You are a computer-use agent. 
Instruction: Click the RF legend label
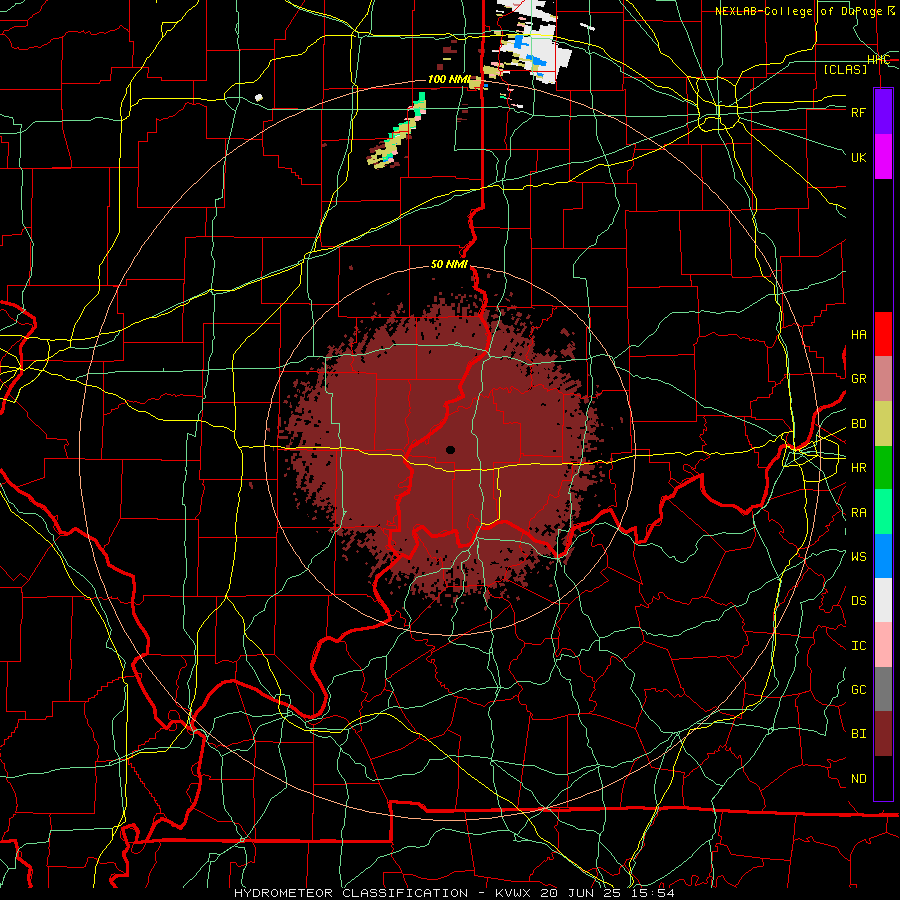coord(858,112)
